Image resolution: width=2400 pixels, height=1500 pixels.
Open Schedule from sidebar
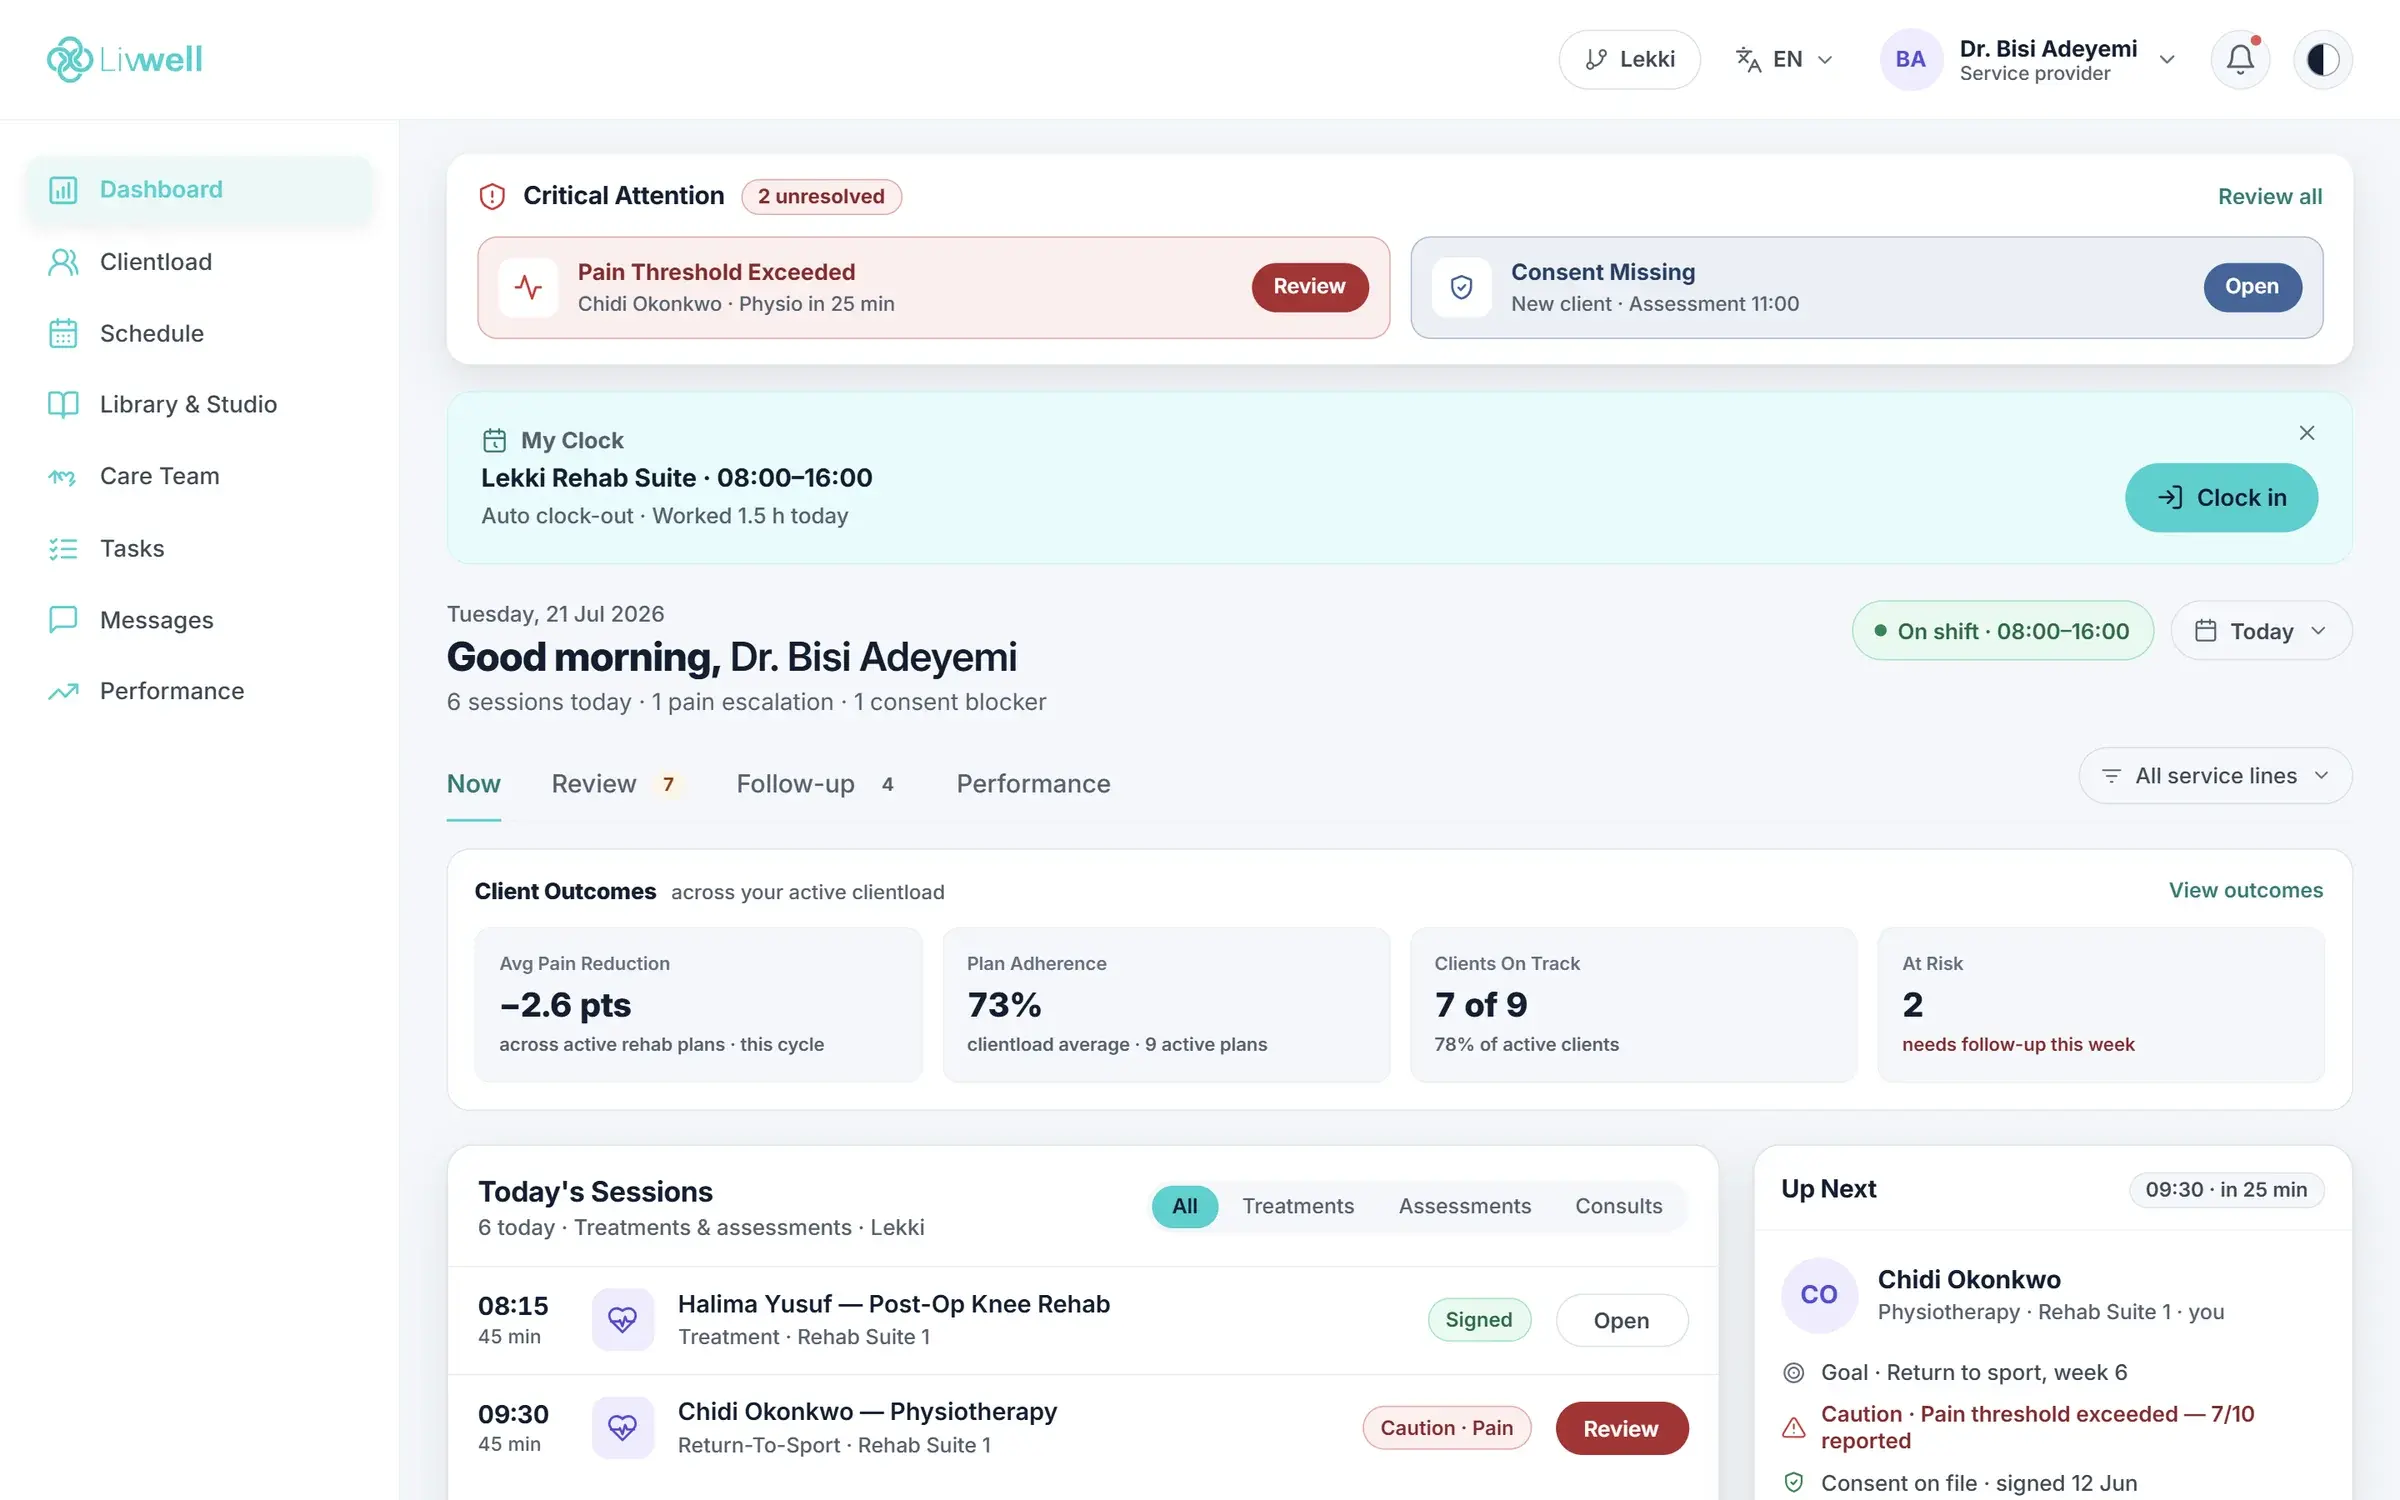click(x=199, y=333)
